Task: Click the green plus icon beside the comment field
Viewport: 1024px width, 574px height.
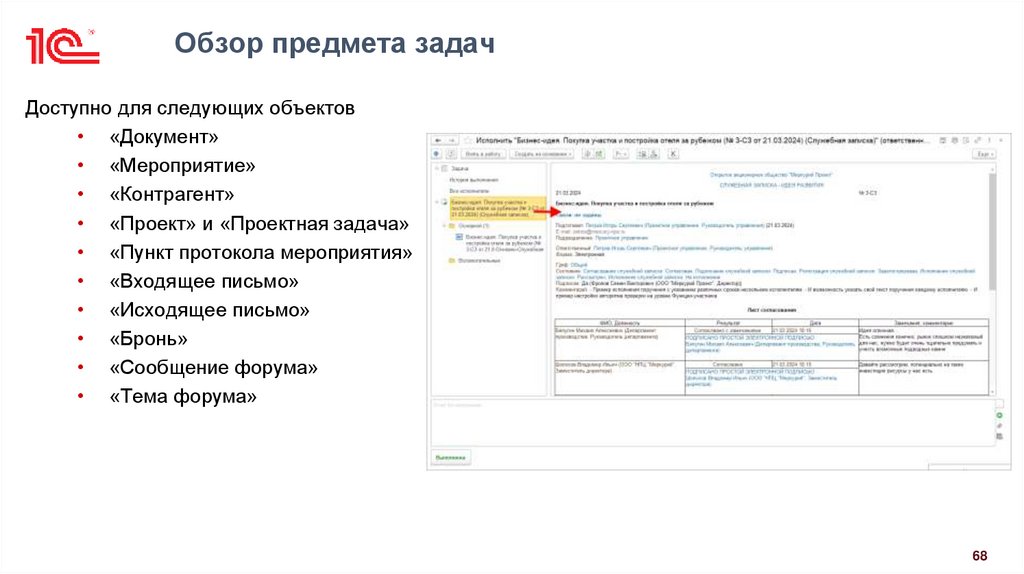Action: pyautogui.click(x=999, y=415)
